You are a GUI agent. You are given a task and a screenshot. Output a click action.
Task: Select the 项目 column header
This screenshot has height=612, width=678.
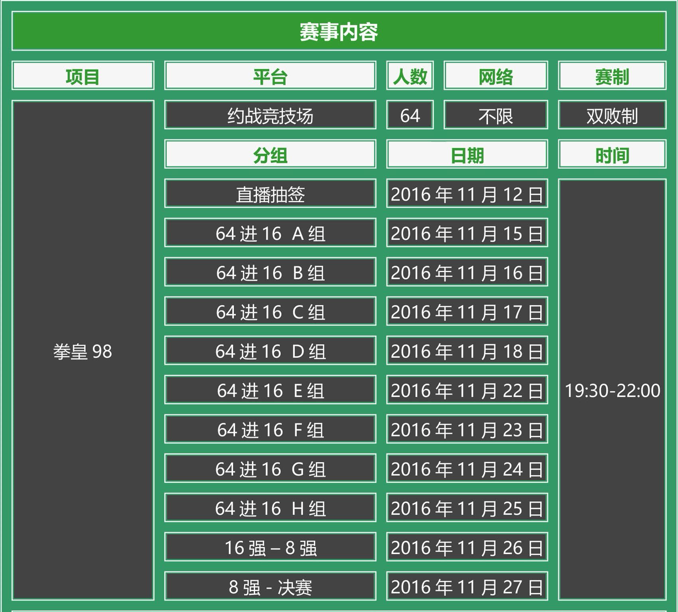pyautogui.click(x=83, y=76)
